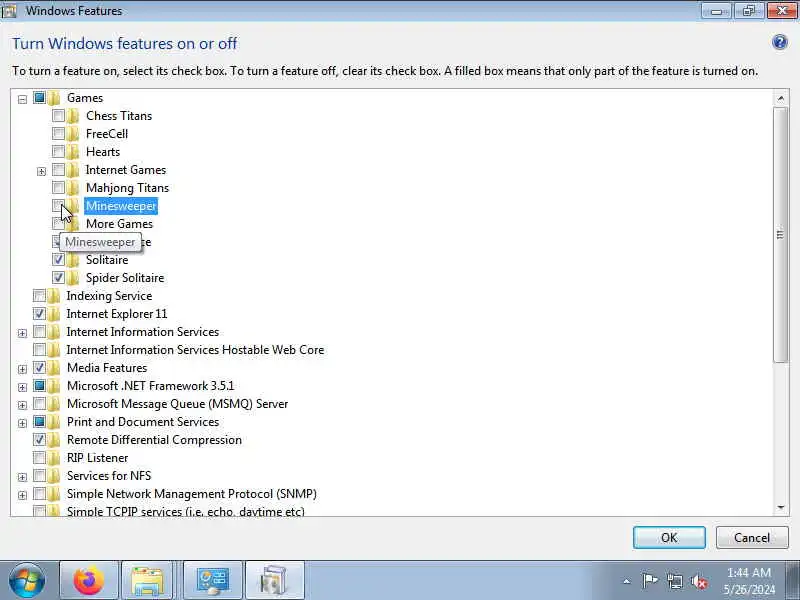Viewport: 800px width, 600px height.
Task: Click the Games folder icon
Action: 54,97
